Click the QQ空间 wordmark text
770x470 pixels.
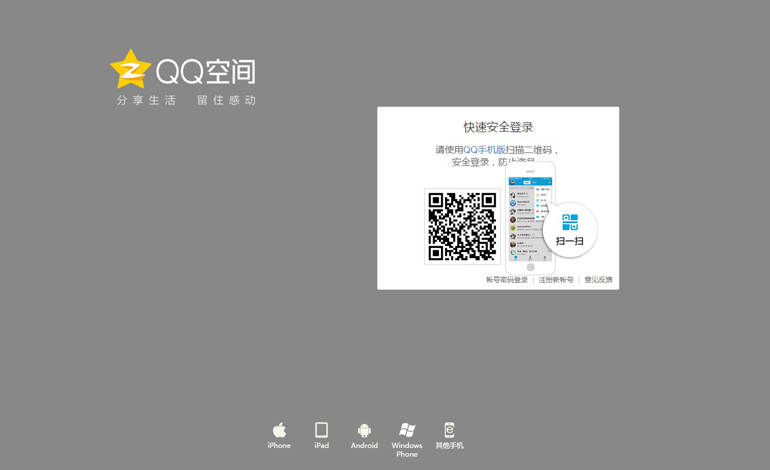pyautogui.click(x=206, y=72)
